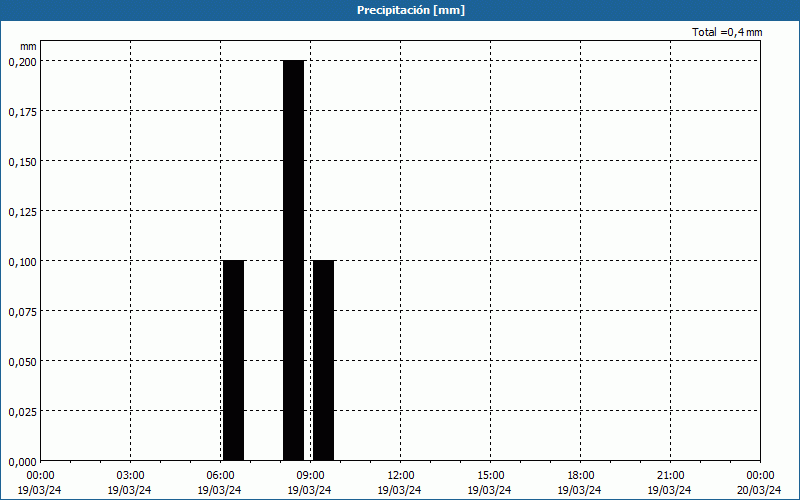Select the Total =0,4 mm text
Screen dimensions: 800x500
click(727, 32)
